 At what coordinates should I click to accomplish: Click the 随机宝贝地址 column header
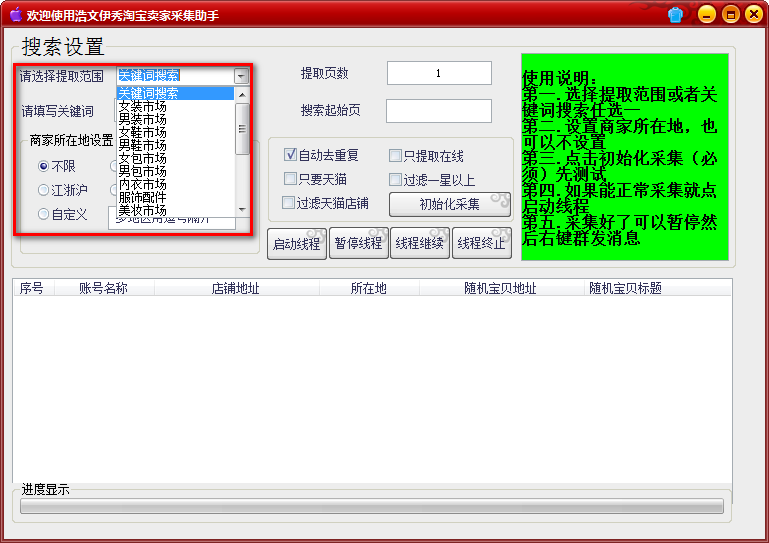pos(501,288)
